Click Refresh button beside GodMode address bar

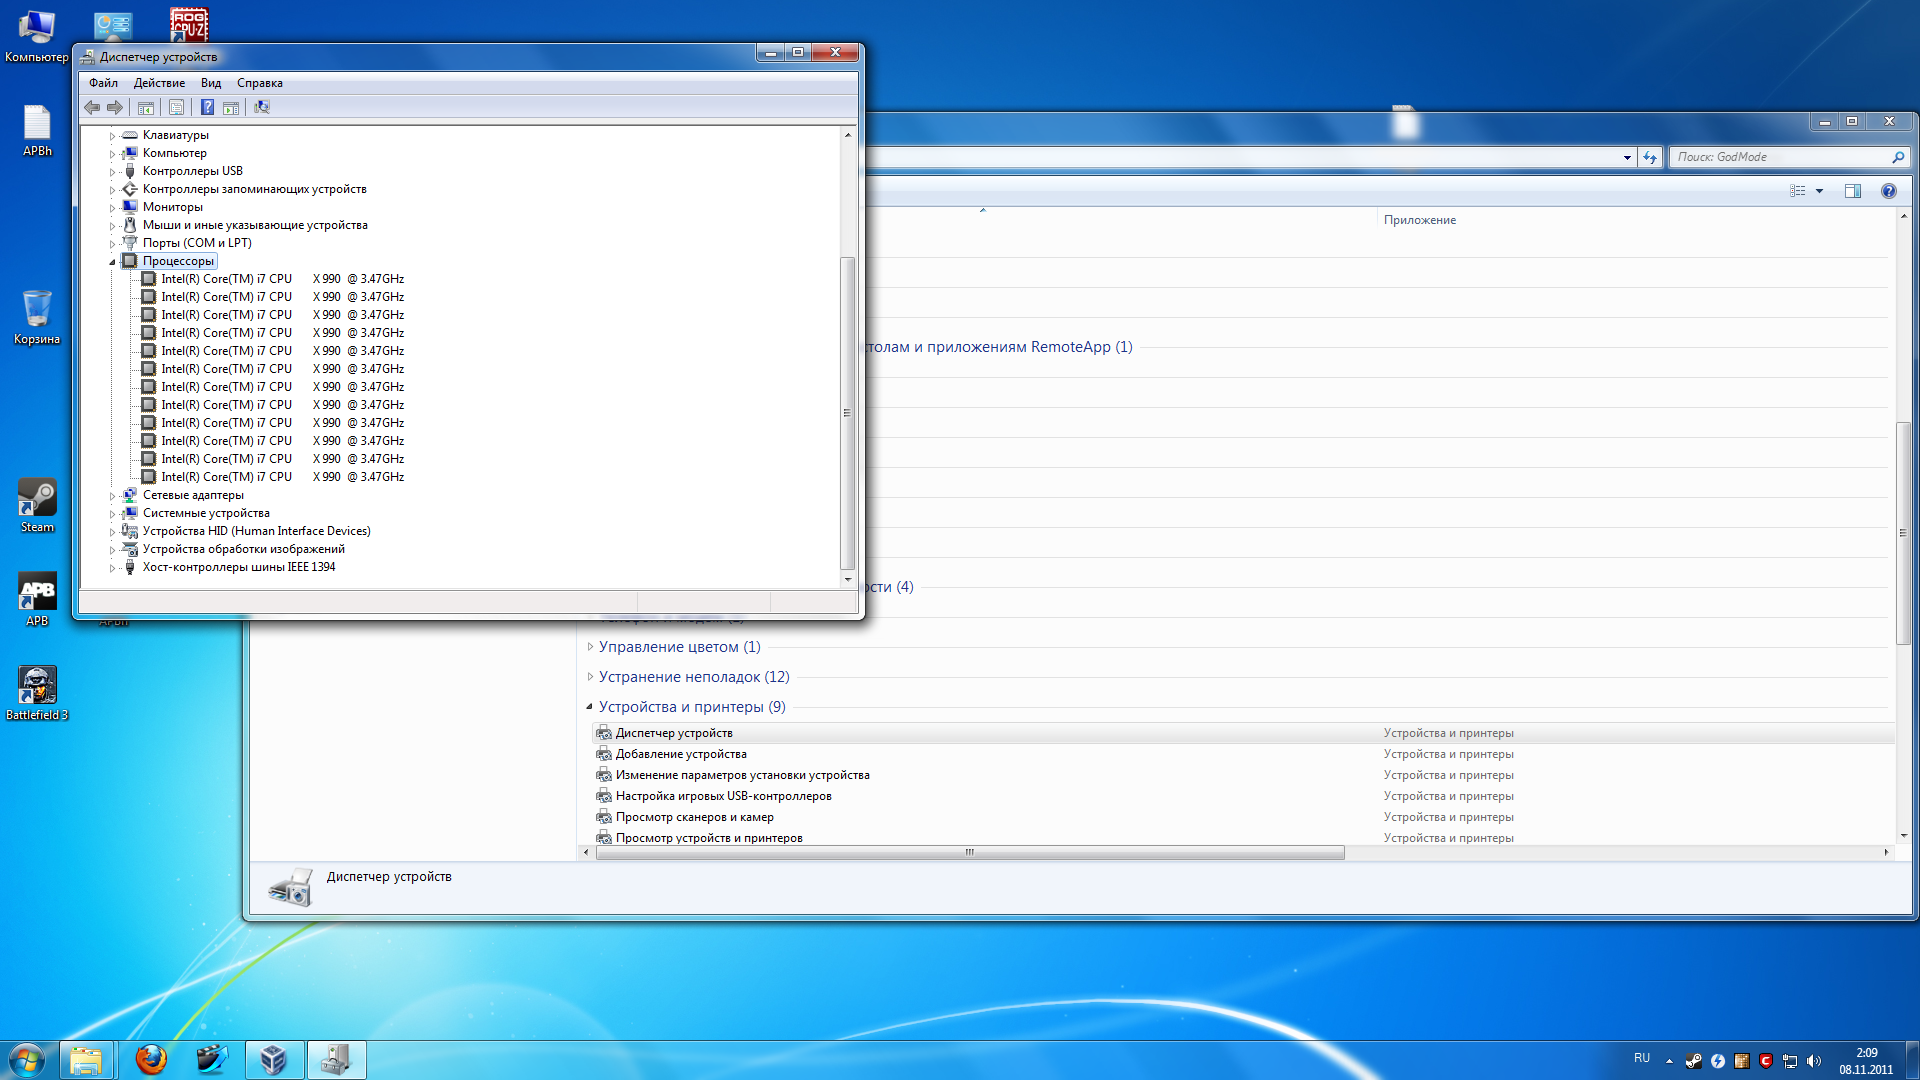point(1650,157)
